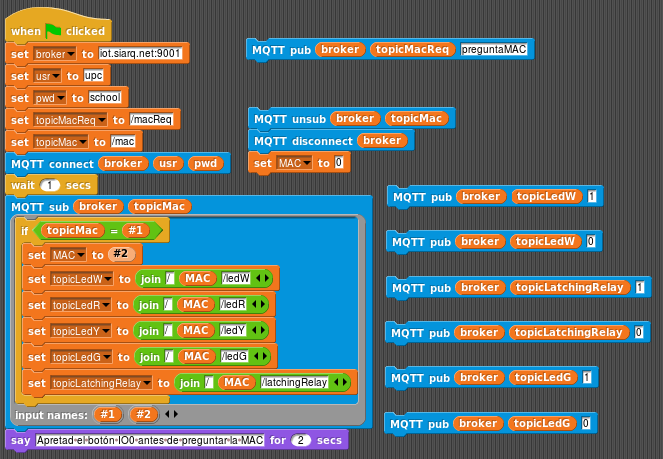Click the school value field
The image size is (663, 459).
105,97
